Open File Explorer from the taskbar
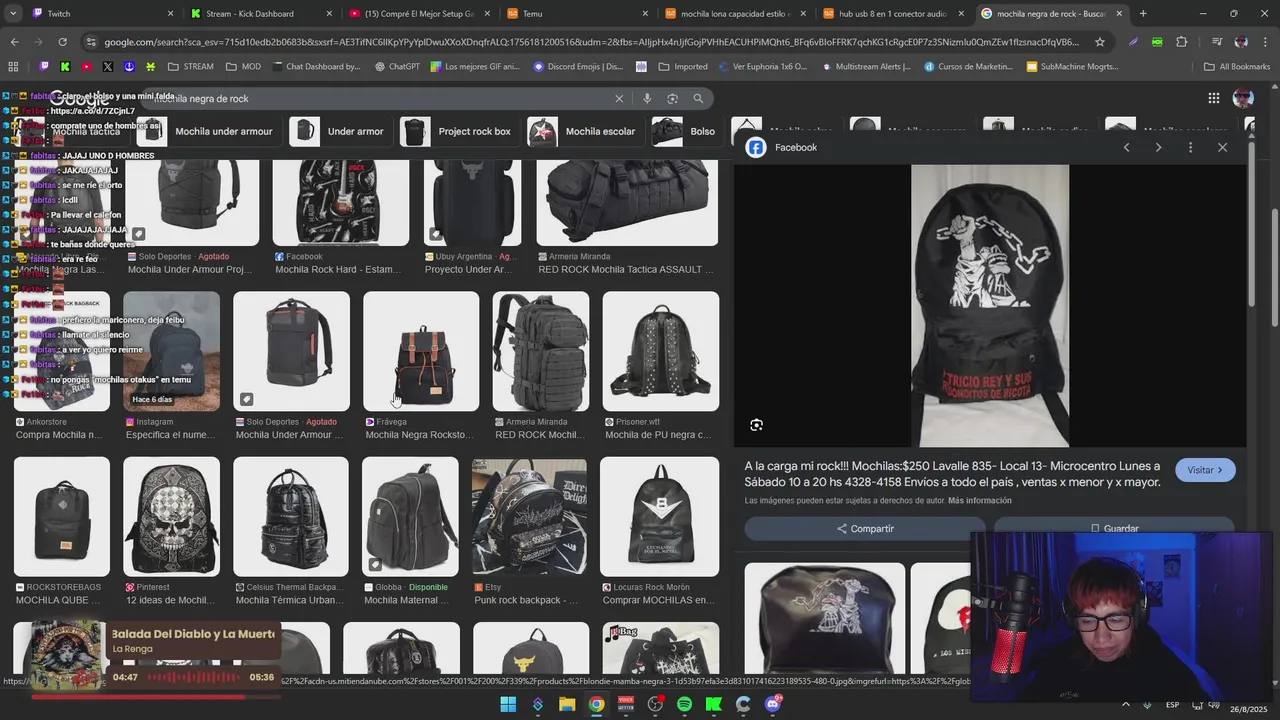The width and height of the screenshot is (1280, 720). point(567,704)
